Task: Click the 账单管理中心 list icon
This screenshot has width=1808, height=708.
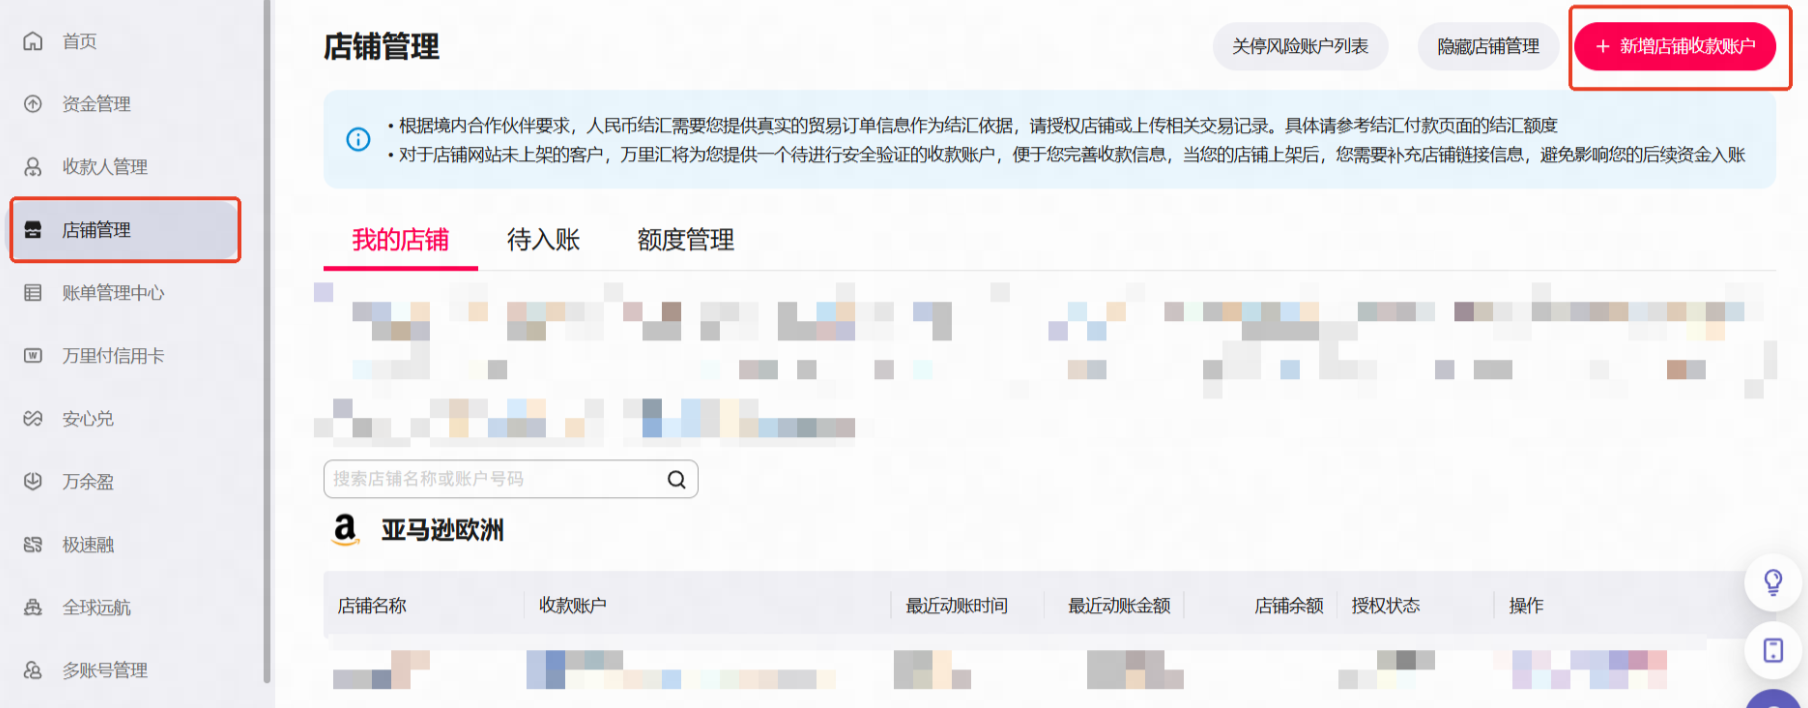Action: 33,293
